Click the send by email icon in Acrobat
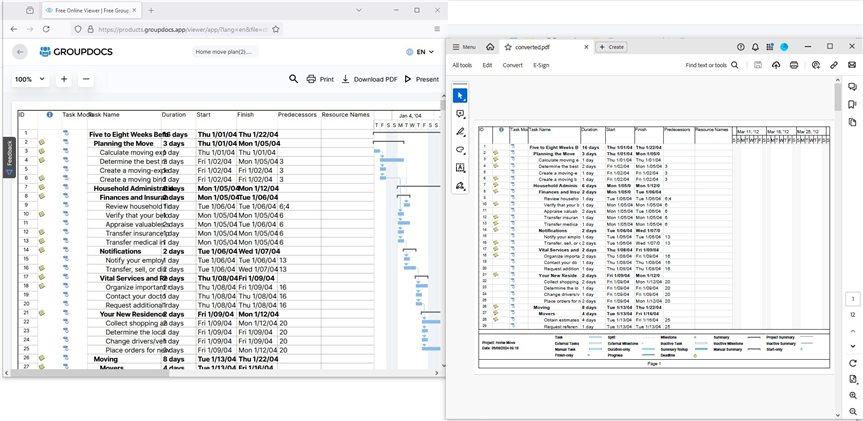The height and width of the screenshot is (421, 863). click(852, 65)
